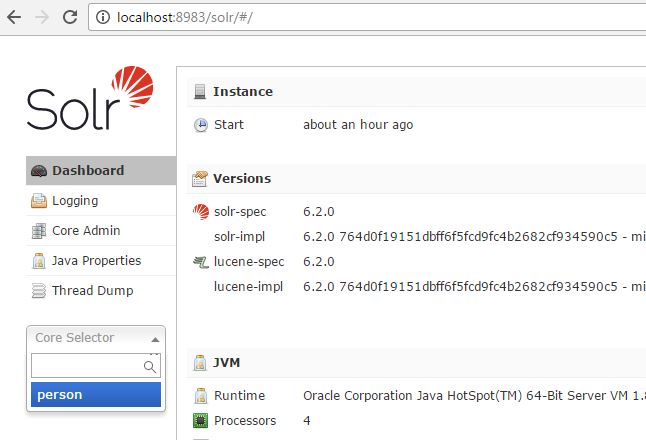Screen dimensions: 646x440
Task: Click the Core Admin server icon
Action: pyautogui.click(x=40, y=231)
